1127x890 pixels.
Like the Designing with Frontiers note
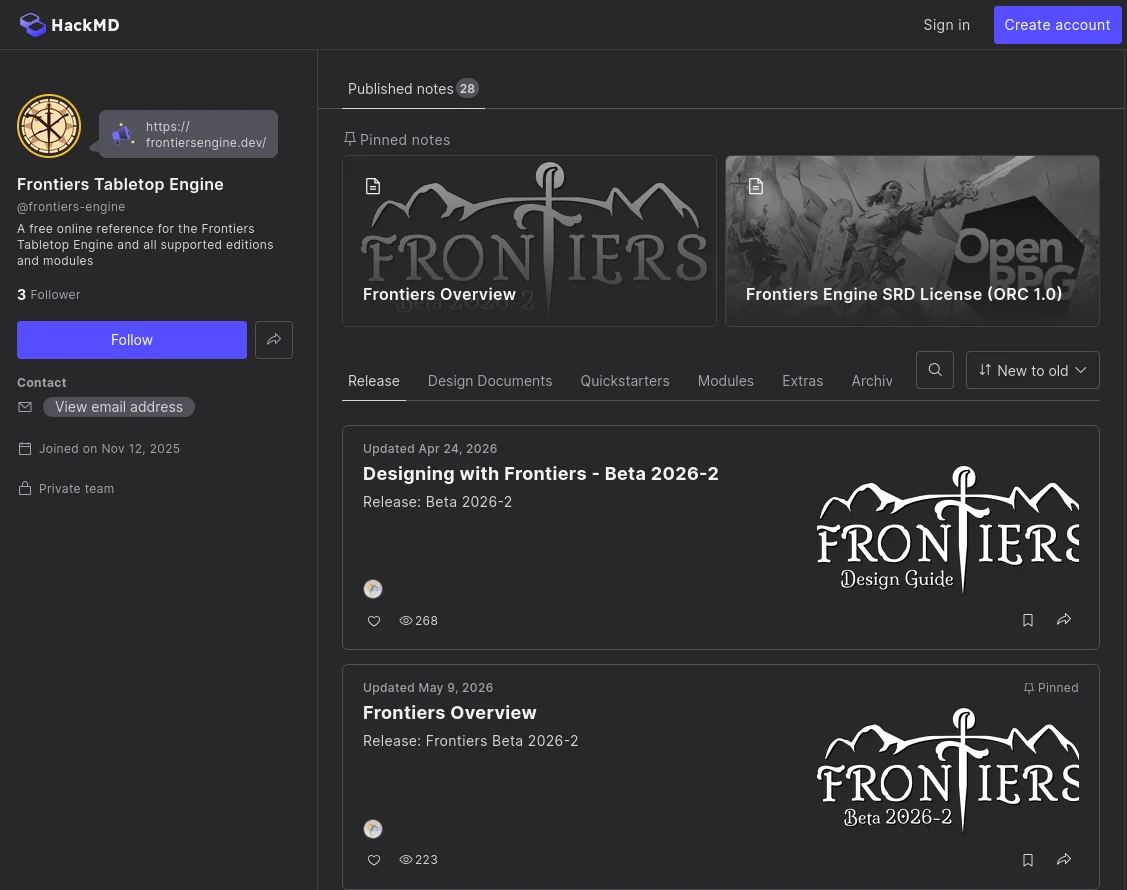point(374,621)
